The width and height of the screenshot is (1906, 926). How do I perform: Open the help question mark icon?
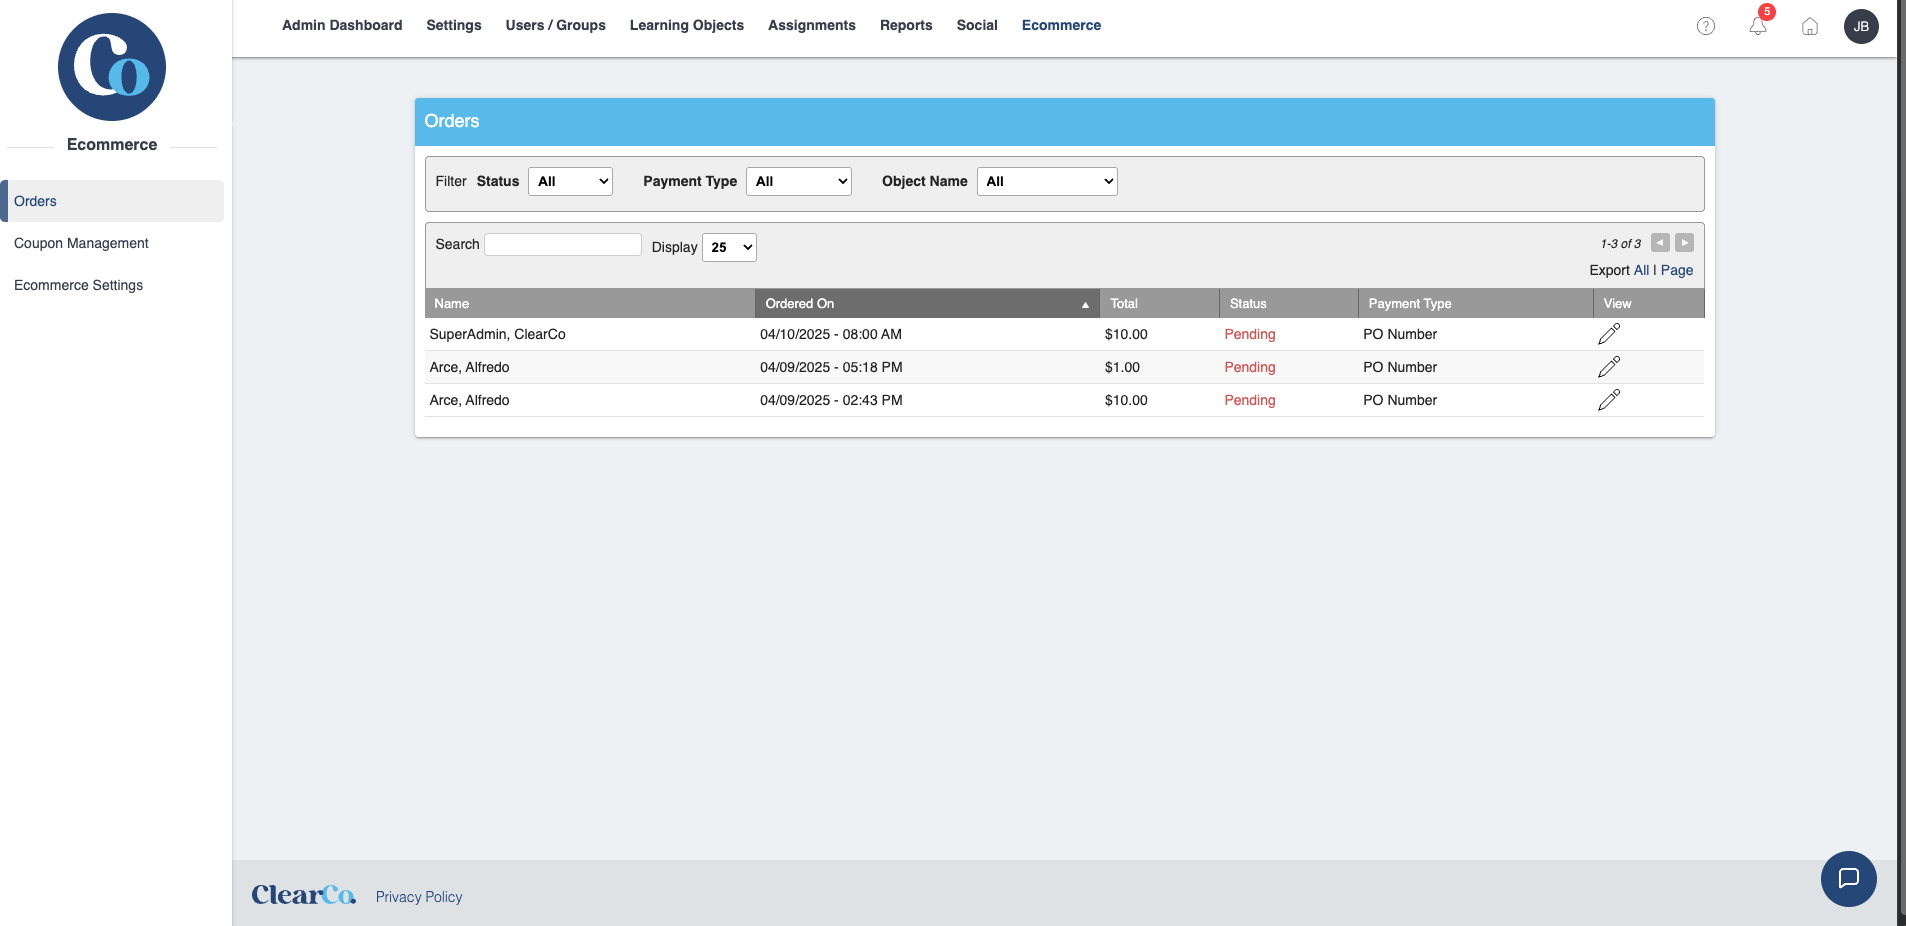[1706, 26]
